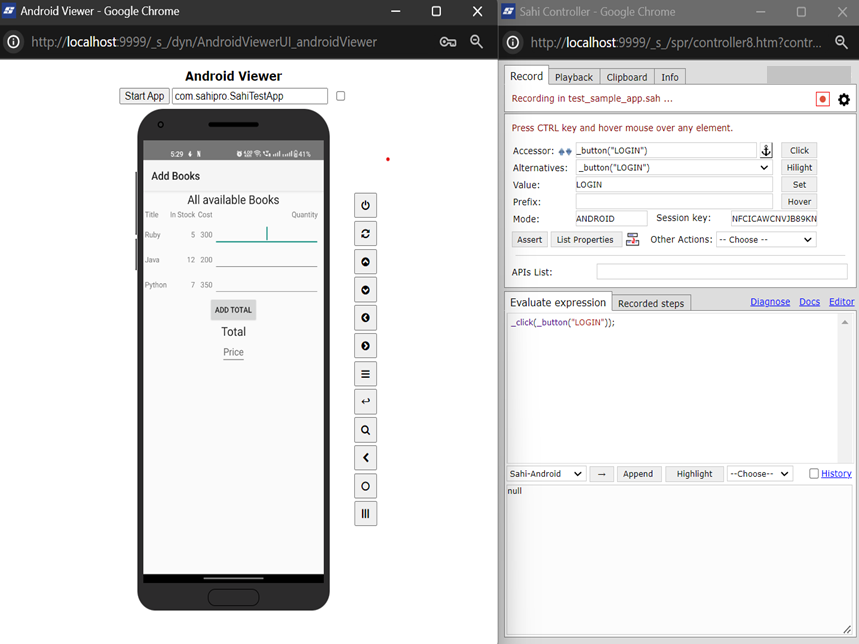Click the Start App button
This screenshot has width=859, height=644.
coord(144,96)
